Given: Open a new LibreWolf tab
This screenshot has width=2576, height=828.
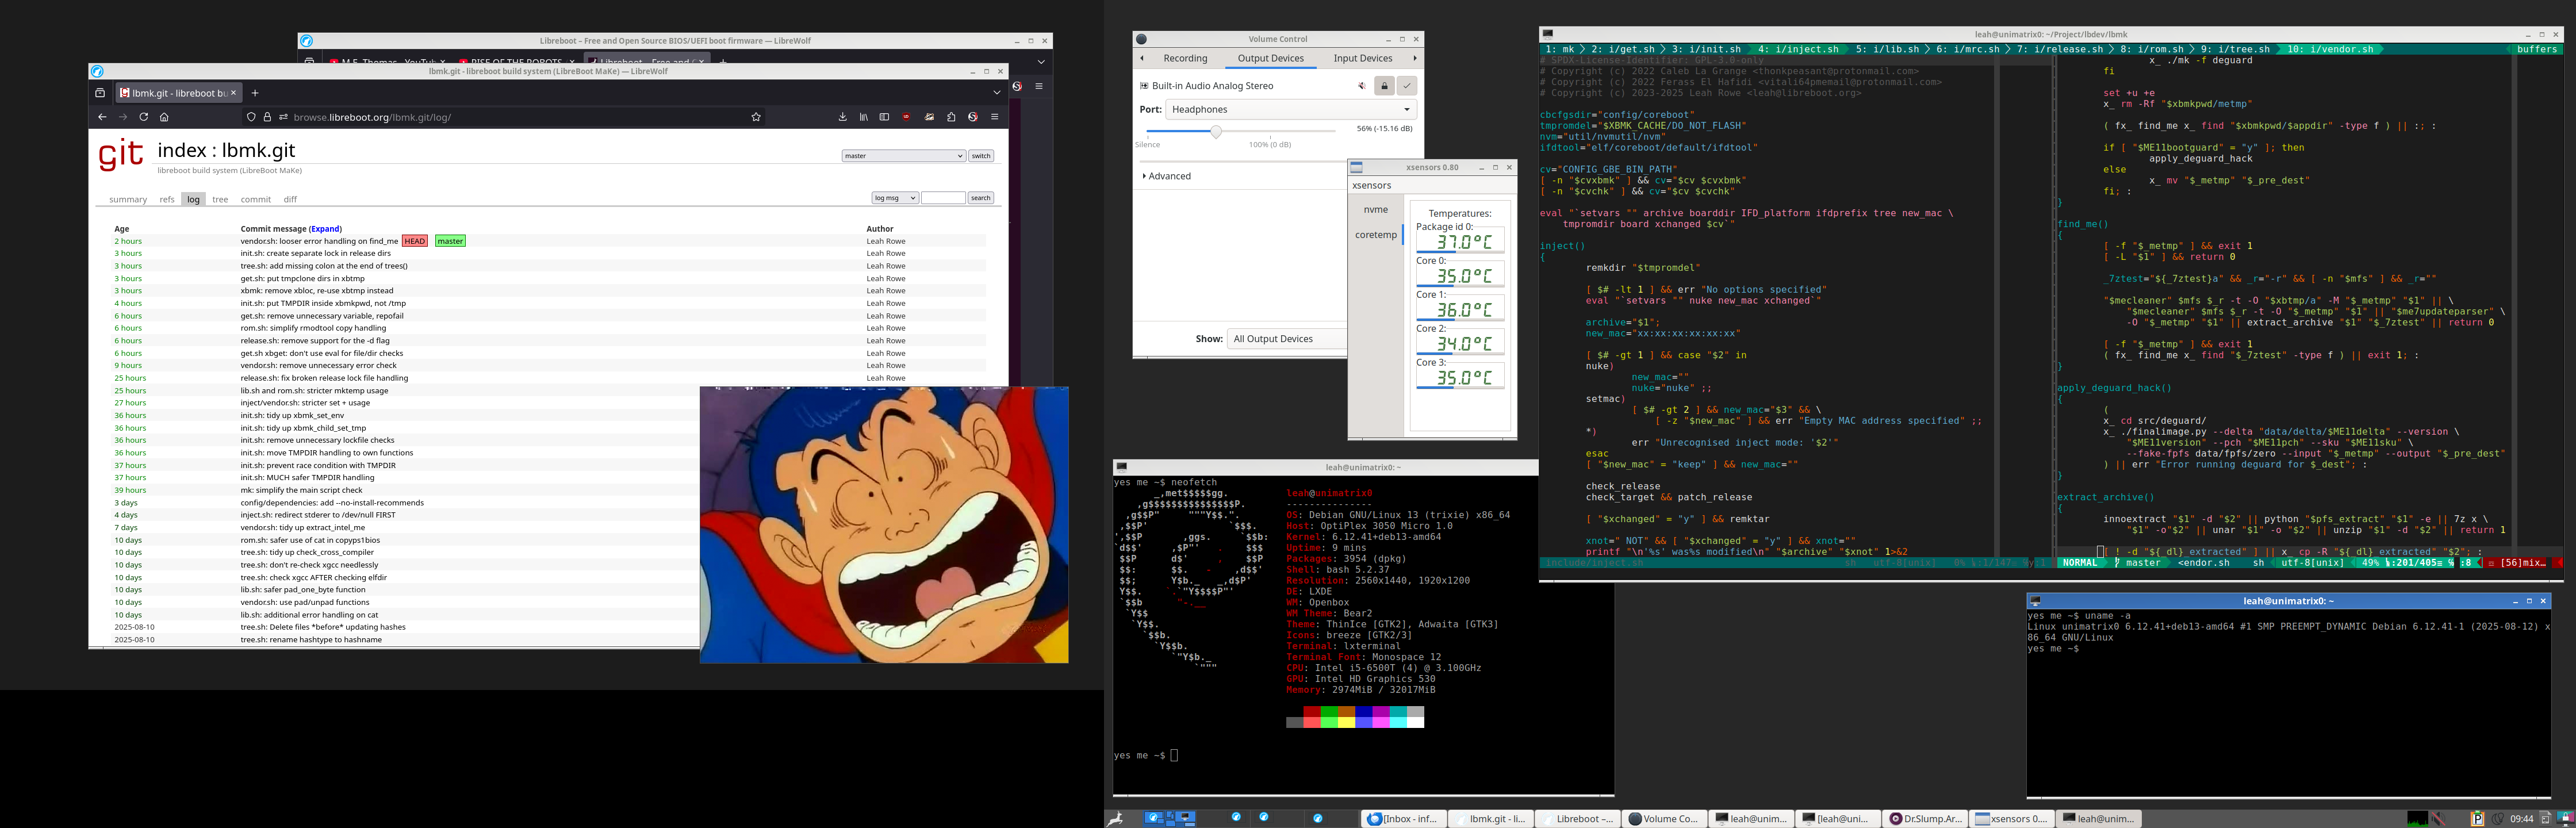Looking at the screenshot, I should click(x=255, y=93).
